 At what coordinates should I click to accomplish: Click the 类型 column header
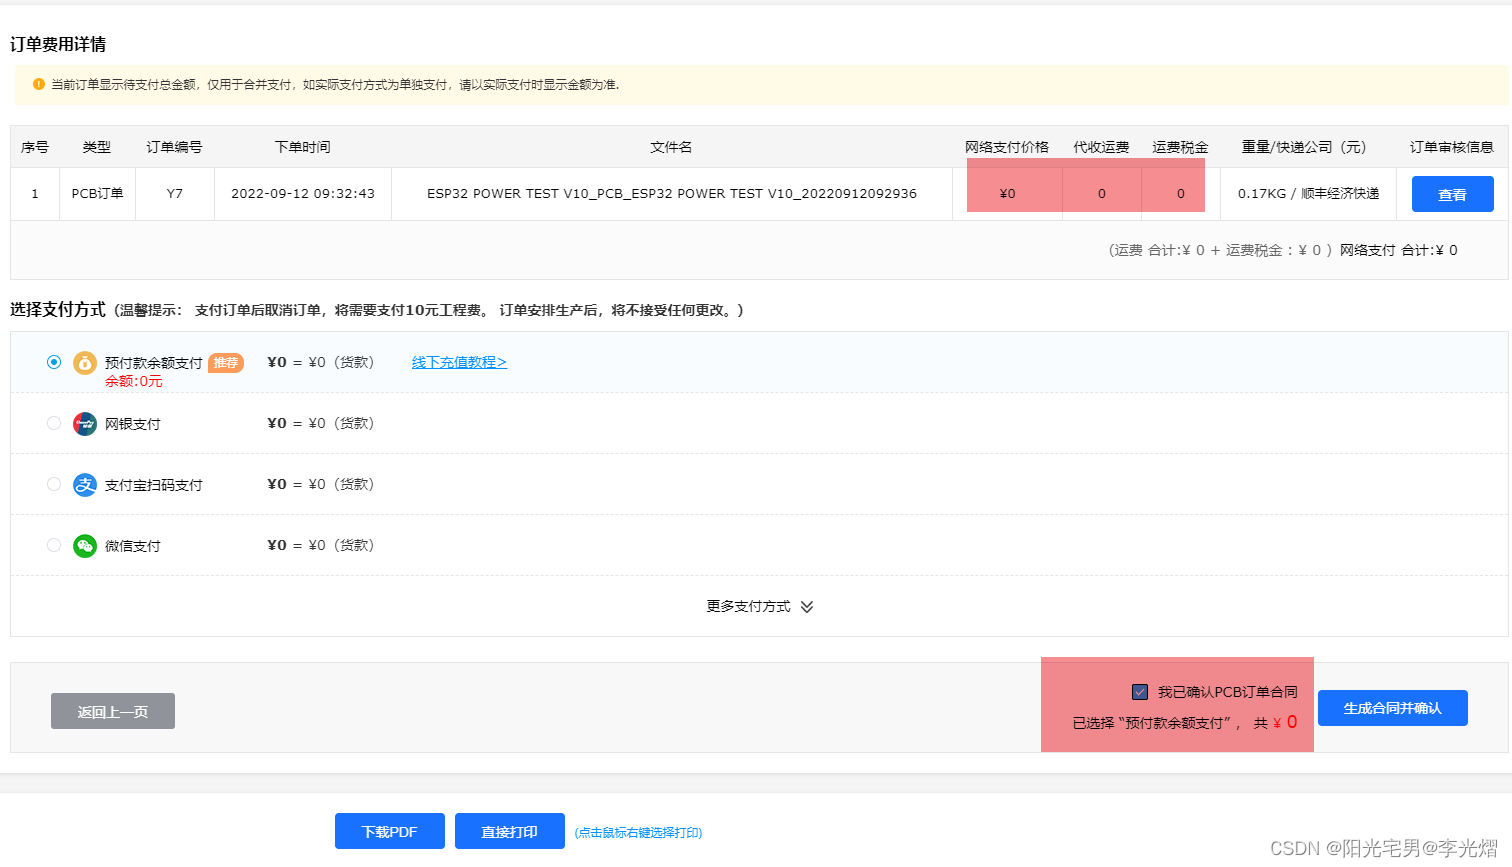[x=97, y=147]
